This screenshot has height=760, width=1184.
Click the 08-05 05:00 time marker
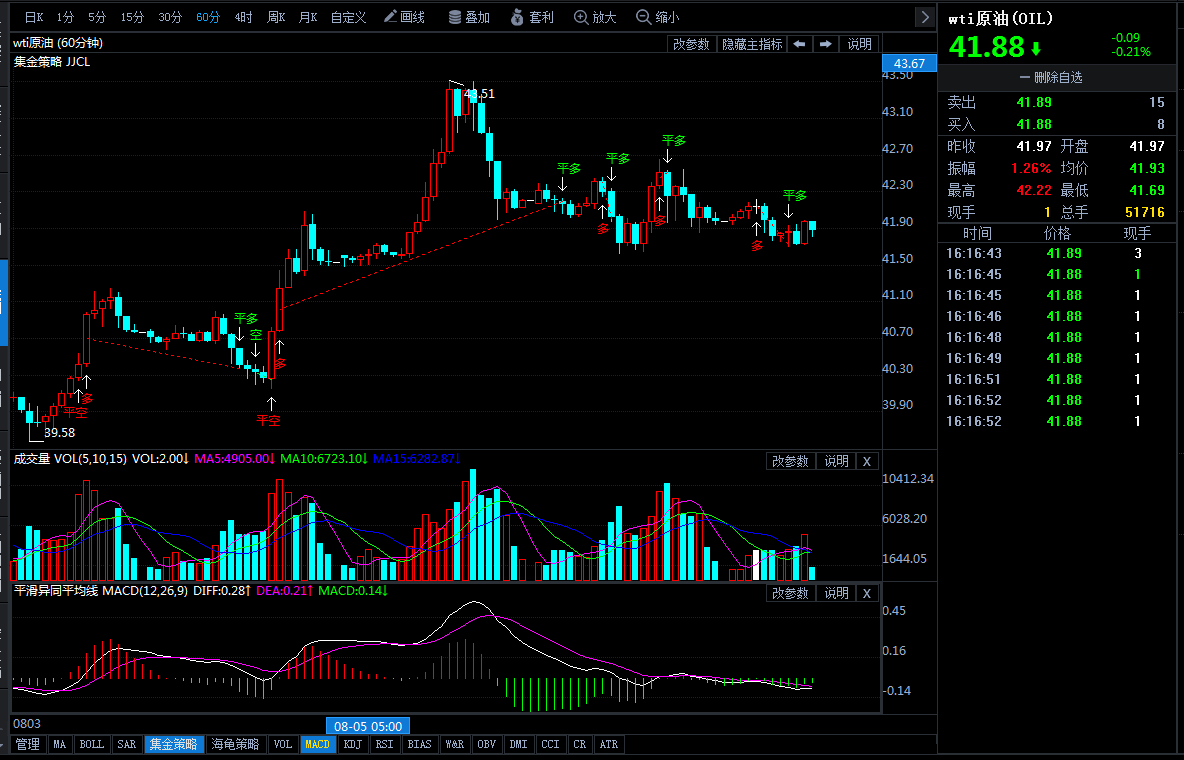click(x=368, y=726)
